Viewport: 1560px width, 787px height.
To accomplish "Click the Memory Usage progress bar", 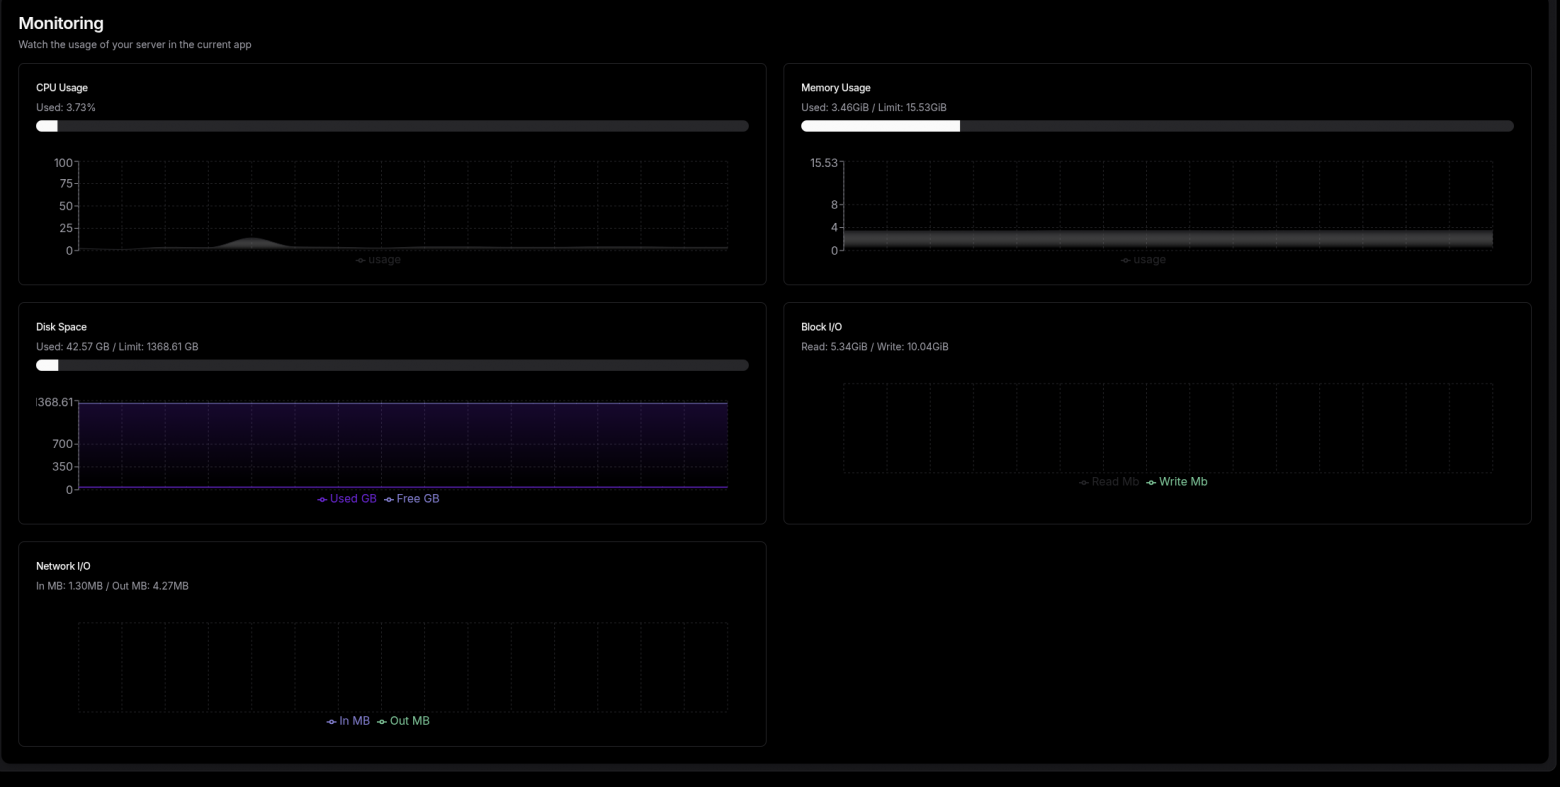I will (1157, 125).
